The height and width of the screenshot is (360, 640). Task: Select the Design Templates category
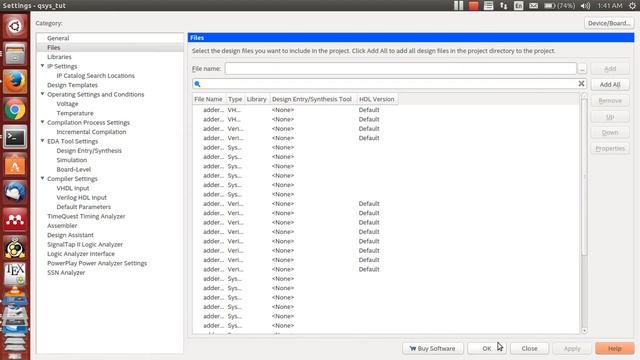point(72,85)
